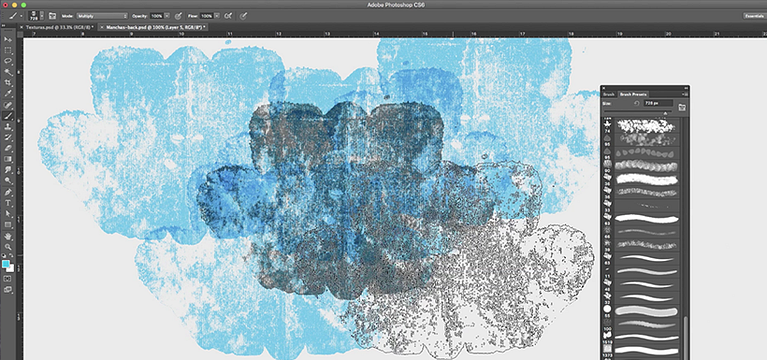The width and height of the screenshot is (767, 360).
Task: Switch to the Brush tab in panel
Action: pos(609,94)
